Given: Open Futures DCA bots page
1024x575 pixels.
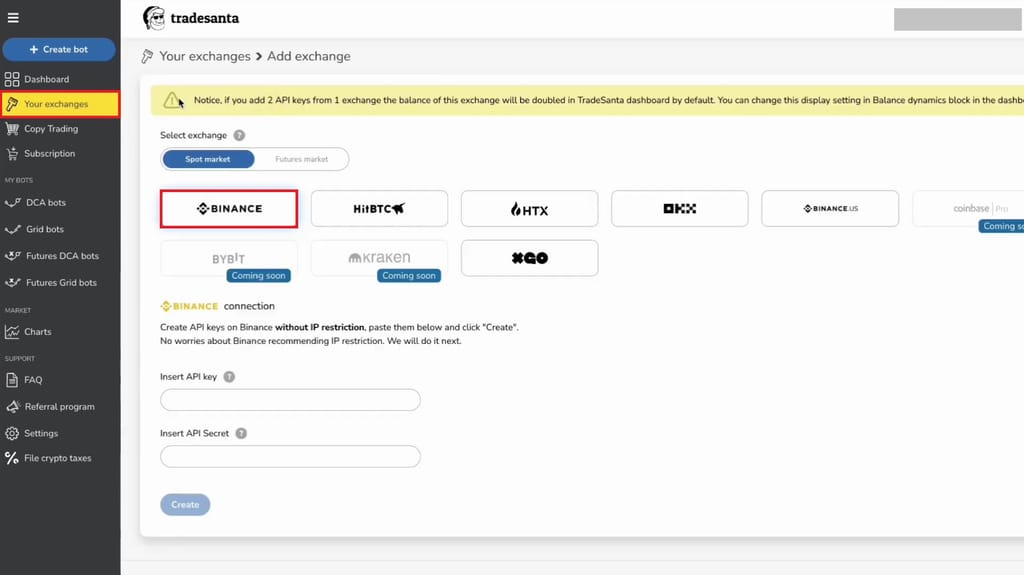Looking at the screenshot, I should 62,256.
